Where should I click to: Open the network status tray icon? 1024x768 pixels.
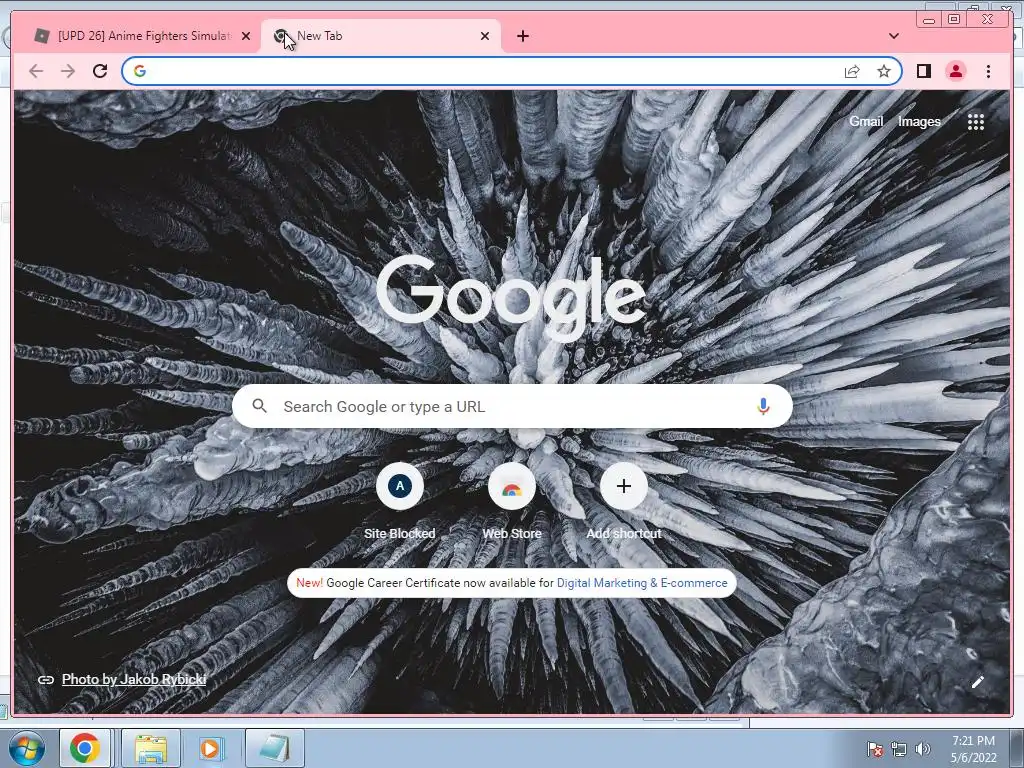899,750
